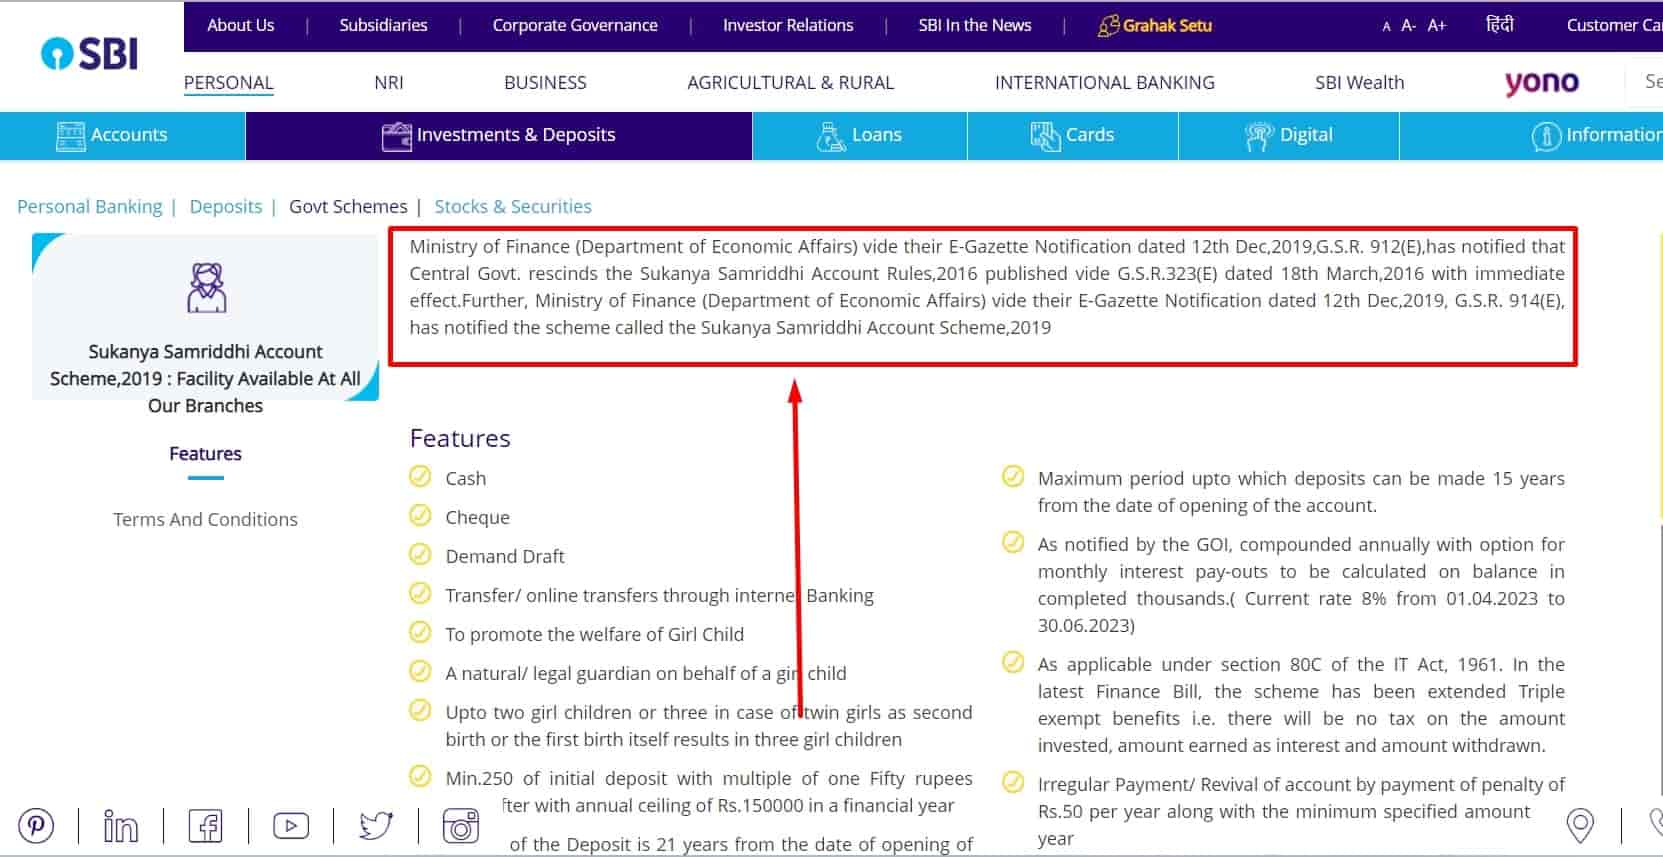Open Investments & Deposits menu
Screen dimensions: 1663x857
click(499, 136)
